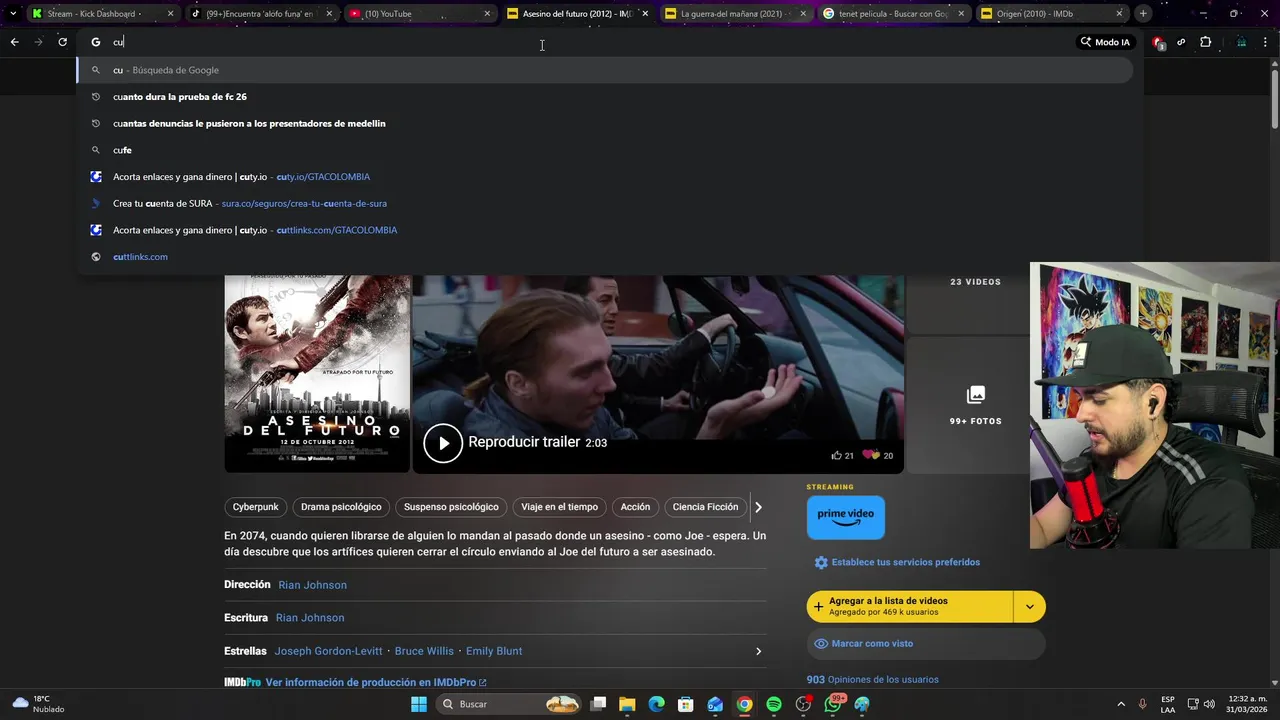Select the Suspenso psicológico genre chip
1280x720 pixels.
pyautogui.click(x=451, y=507)
